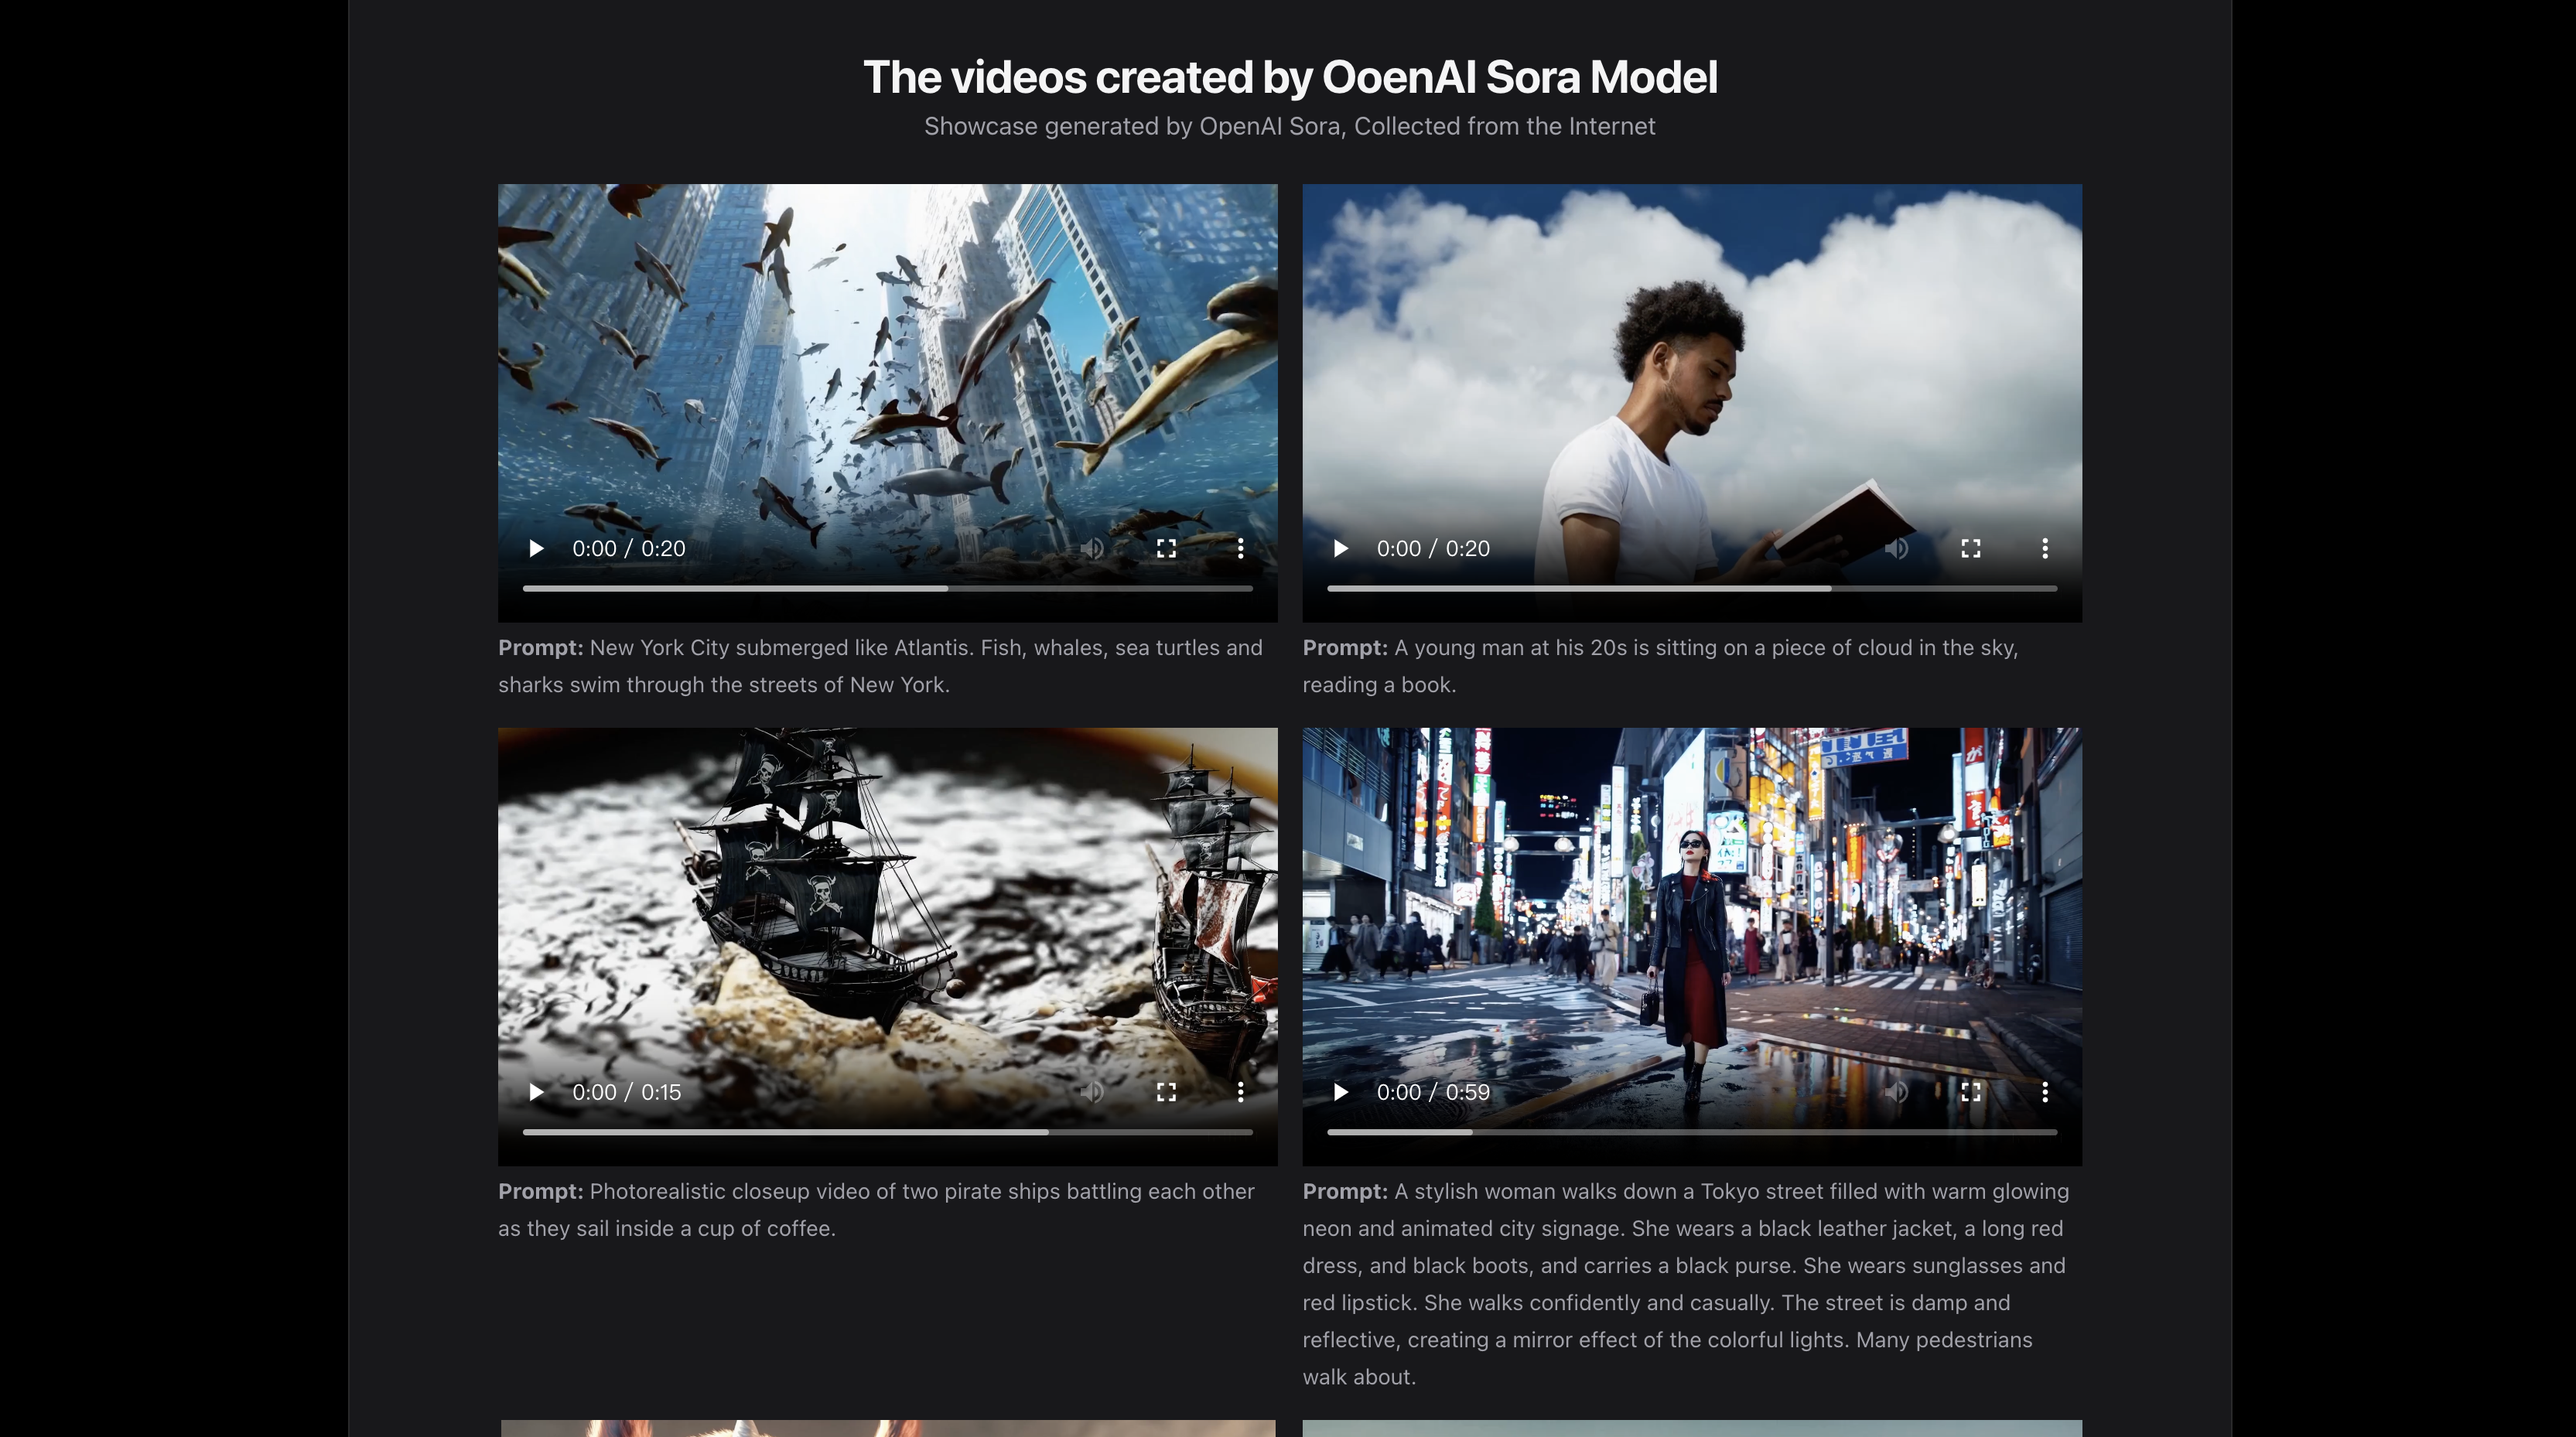Open more options menu on cloud reader video

point(2044,548)
